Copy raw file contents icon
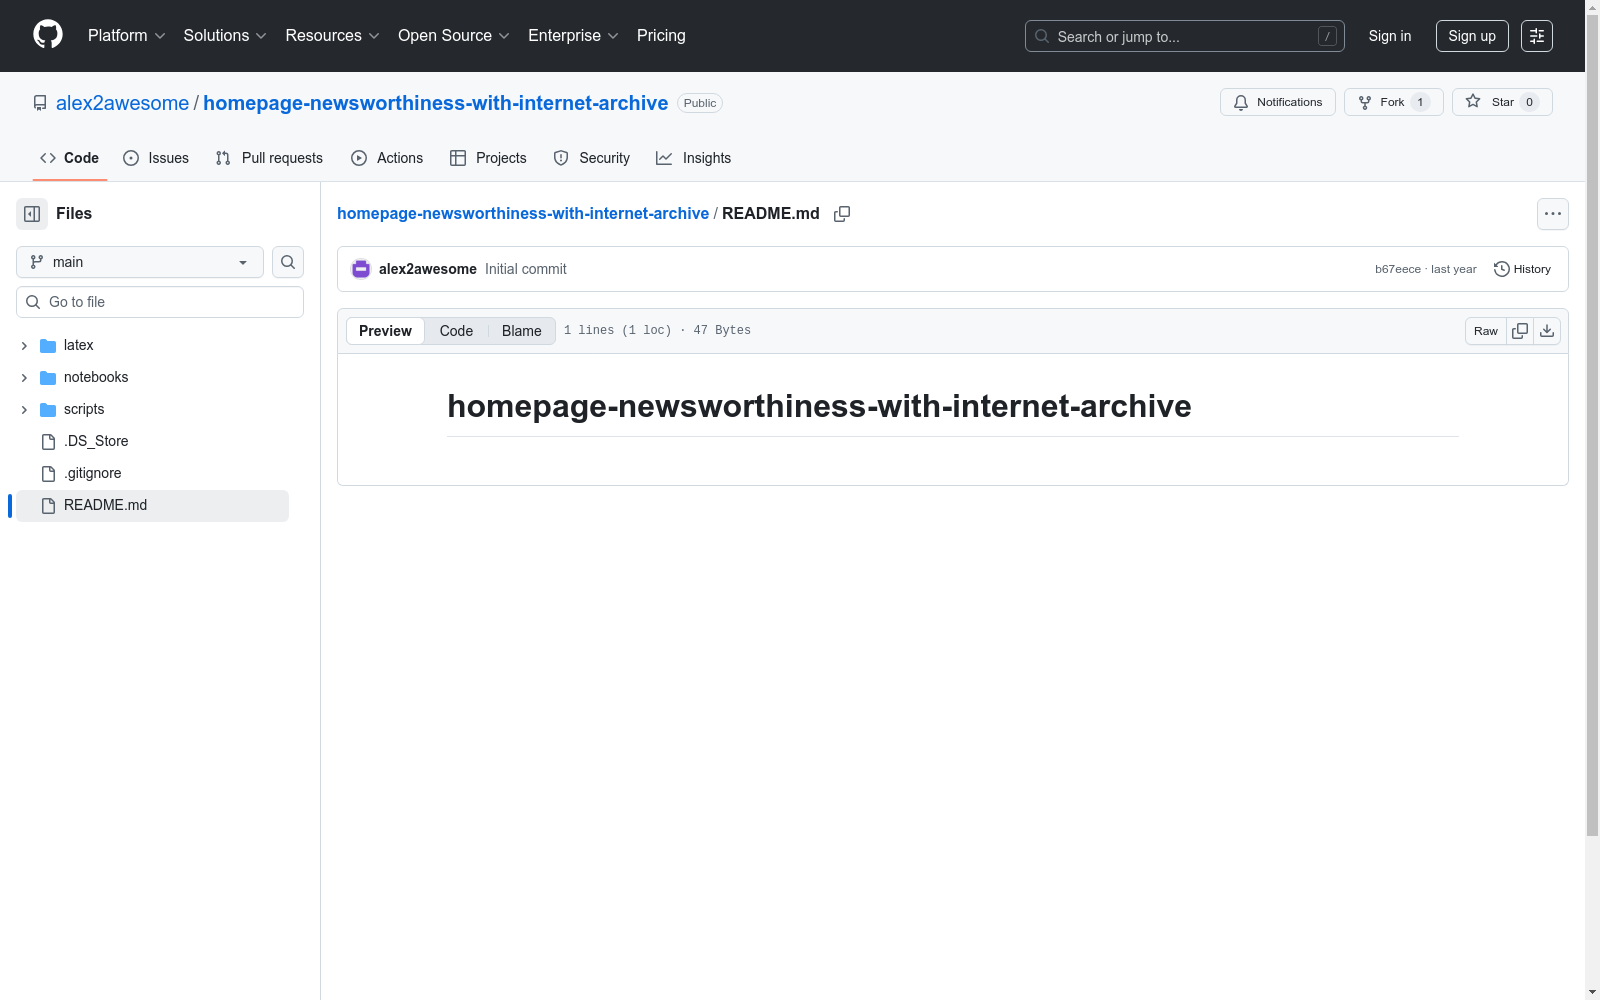1600x1000 pixels. point(1520,331)
